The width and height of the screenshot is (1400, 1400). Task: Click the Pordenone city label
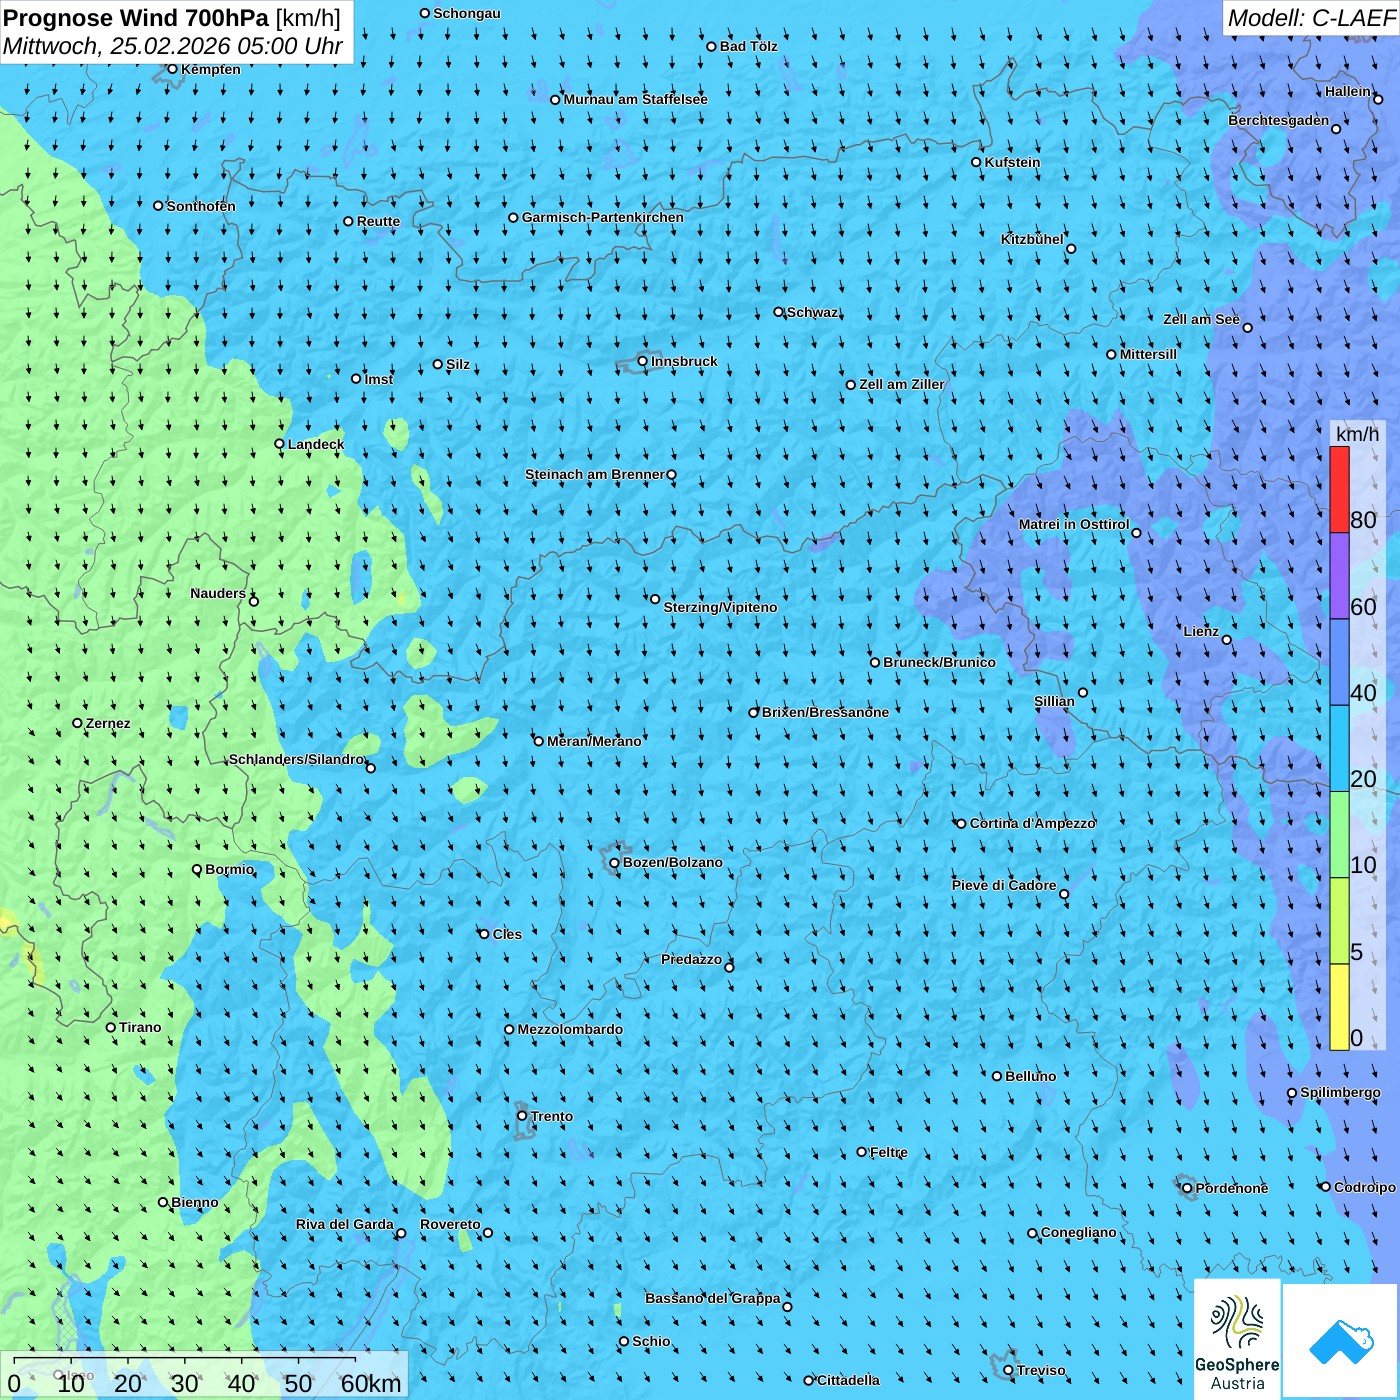[x=1232, y=1188]
